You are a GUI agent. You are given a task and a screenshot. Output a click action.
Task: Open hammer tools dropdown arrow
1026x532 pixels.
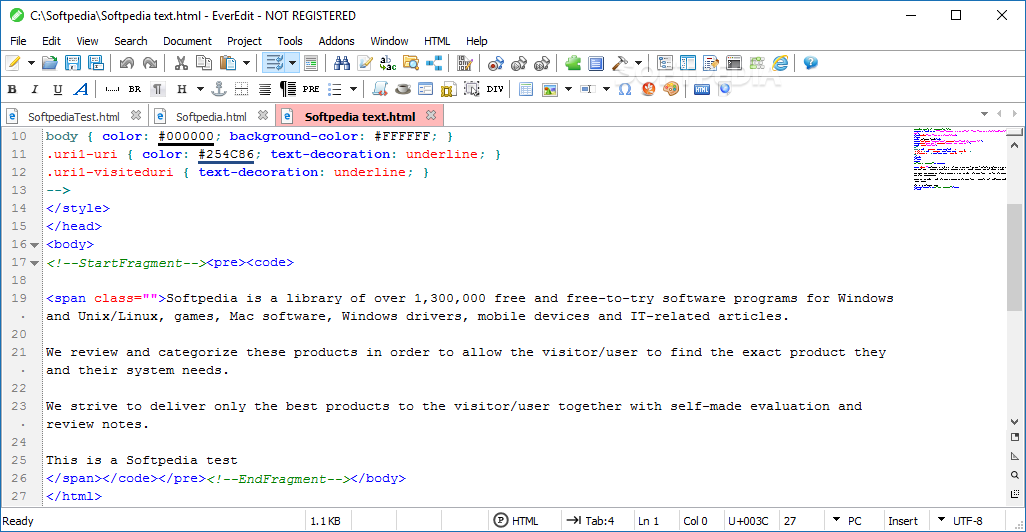(638, 63)
